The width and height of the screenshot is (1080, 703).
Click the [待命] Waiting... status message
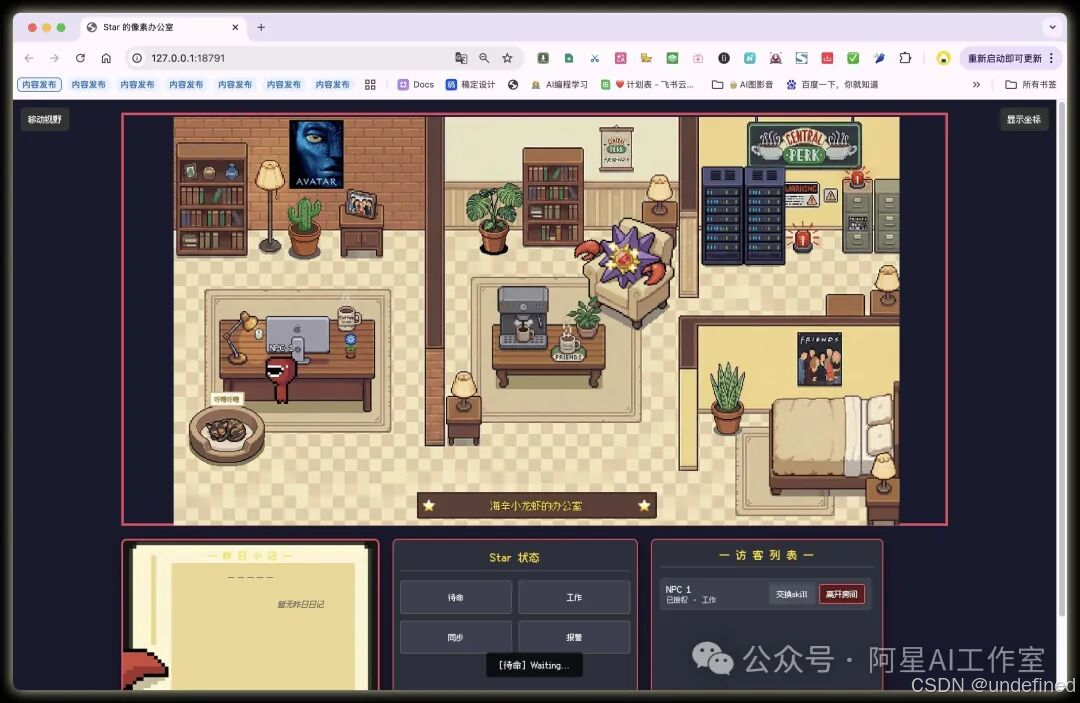(x=534, y=665)
